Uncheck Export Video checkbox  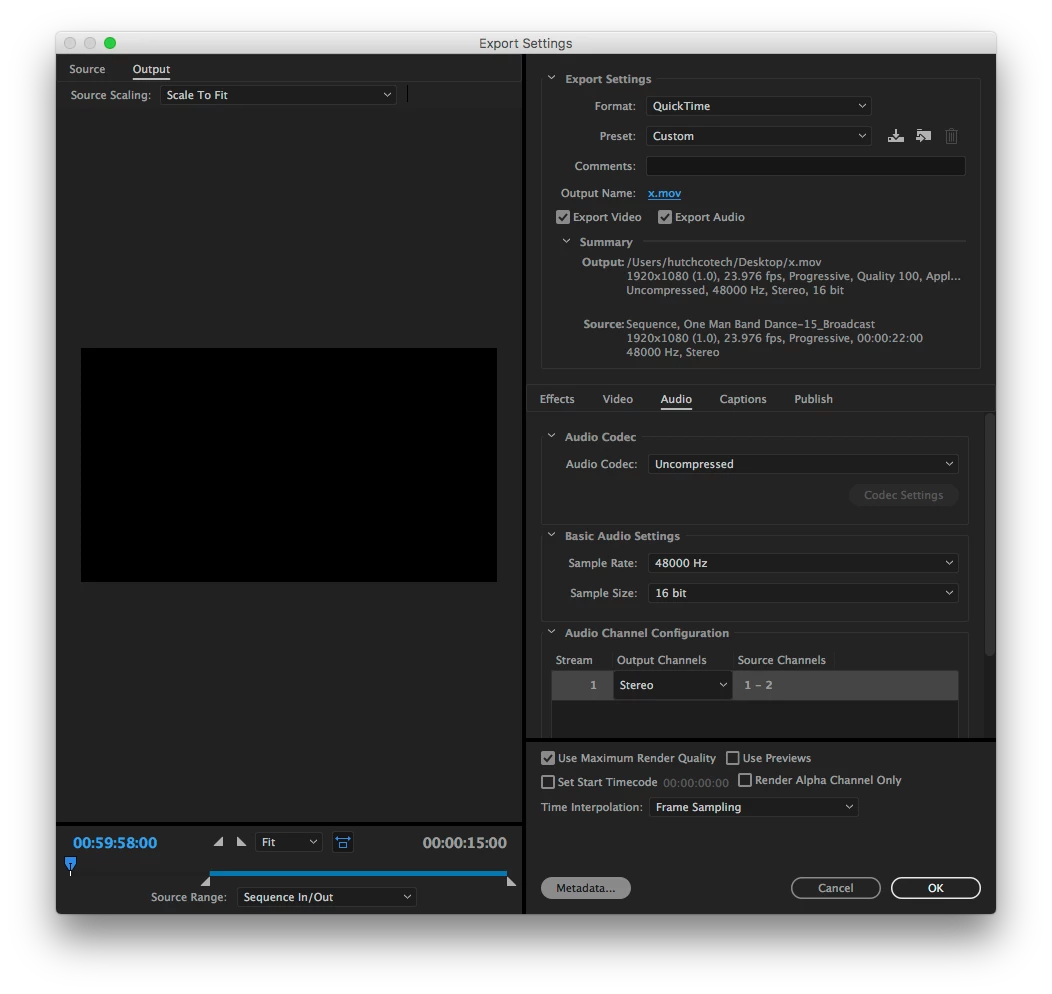click(x=563, y=217)
